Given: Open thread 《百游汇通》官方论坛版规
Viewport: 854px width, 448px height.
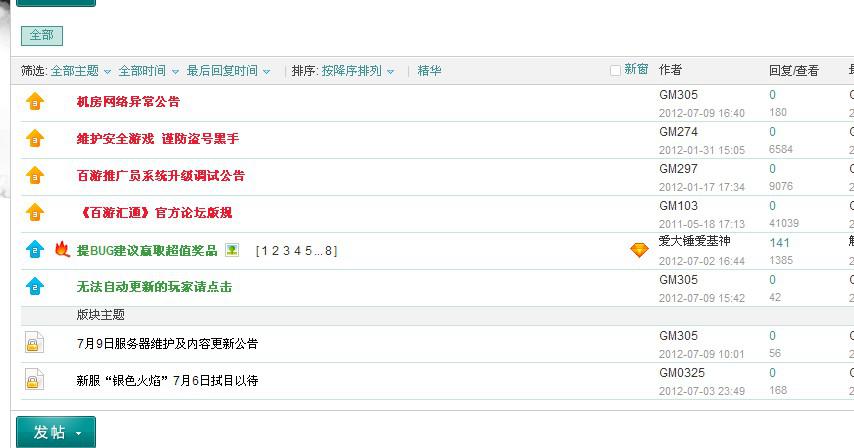Looking at the screenshot, I should pyautogui.click(x=155, y=212).
